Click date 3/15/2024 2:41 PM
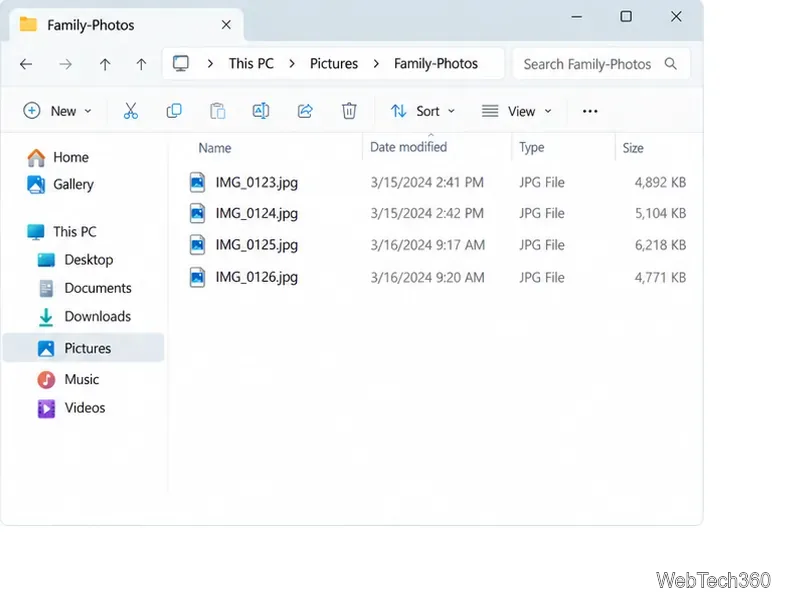Viewport: 788px width, 608px height. pos(427,182)
